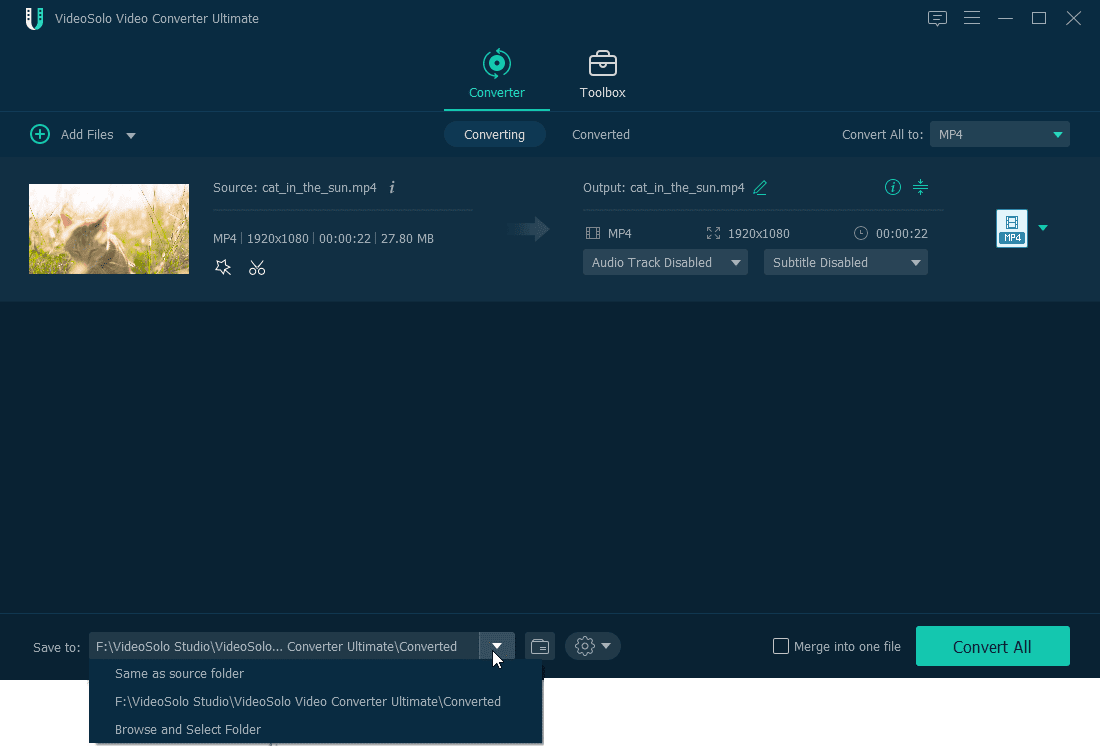Expand the Convert All to dropdown
The width and height of the screenshot is (1100, 746).
point(1058,134)
